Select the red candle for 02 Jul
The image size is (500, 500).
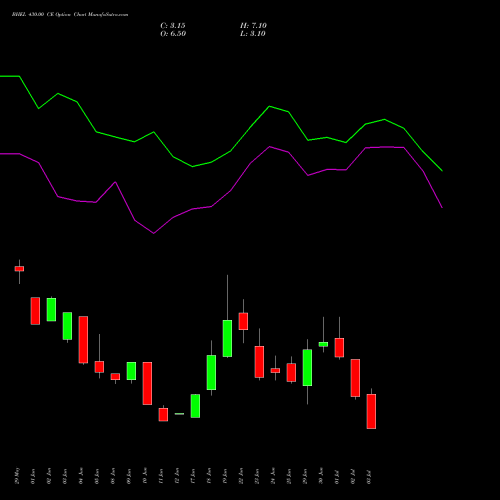coord(355,378)
